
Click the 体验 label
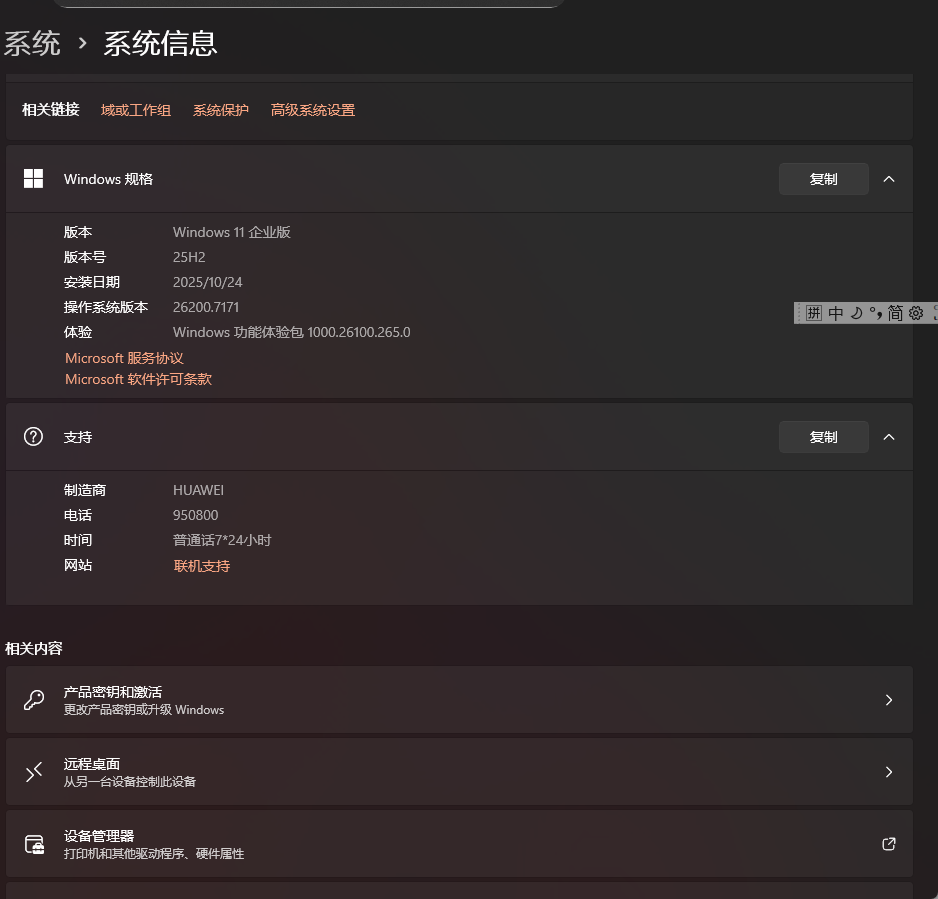78,332
